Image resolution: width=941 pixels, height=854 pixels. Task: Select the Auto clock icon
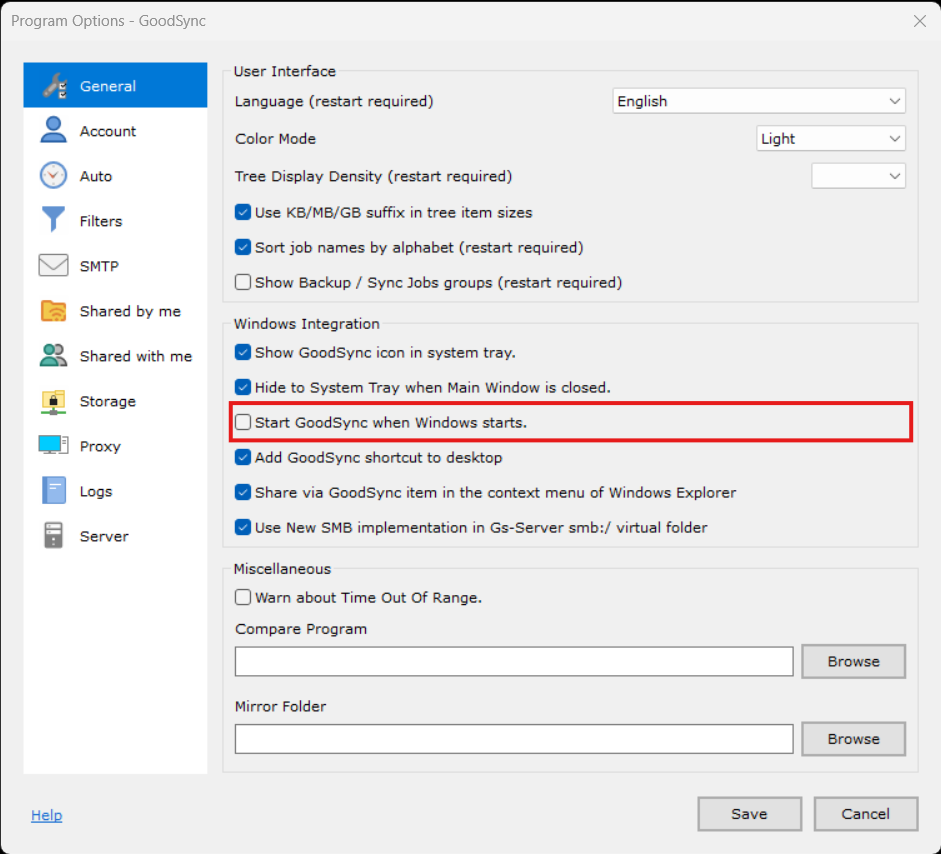click(x=53, y=176)
